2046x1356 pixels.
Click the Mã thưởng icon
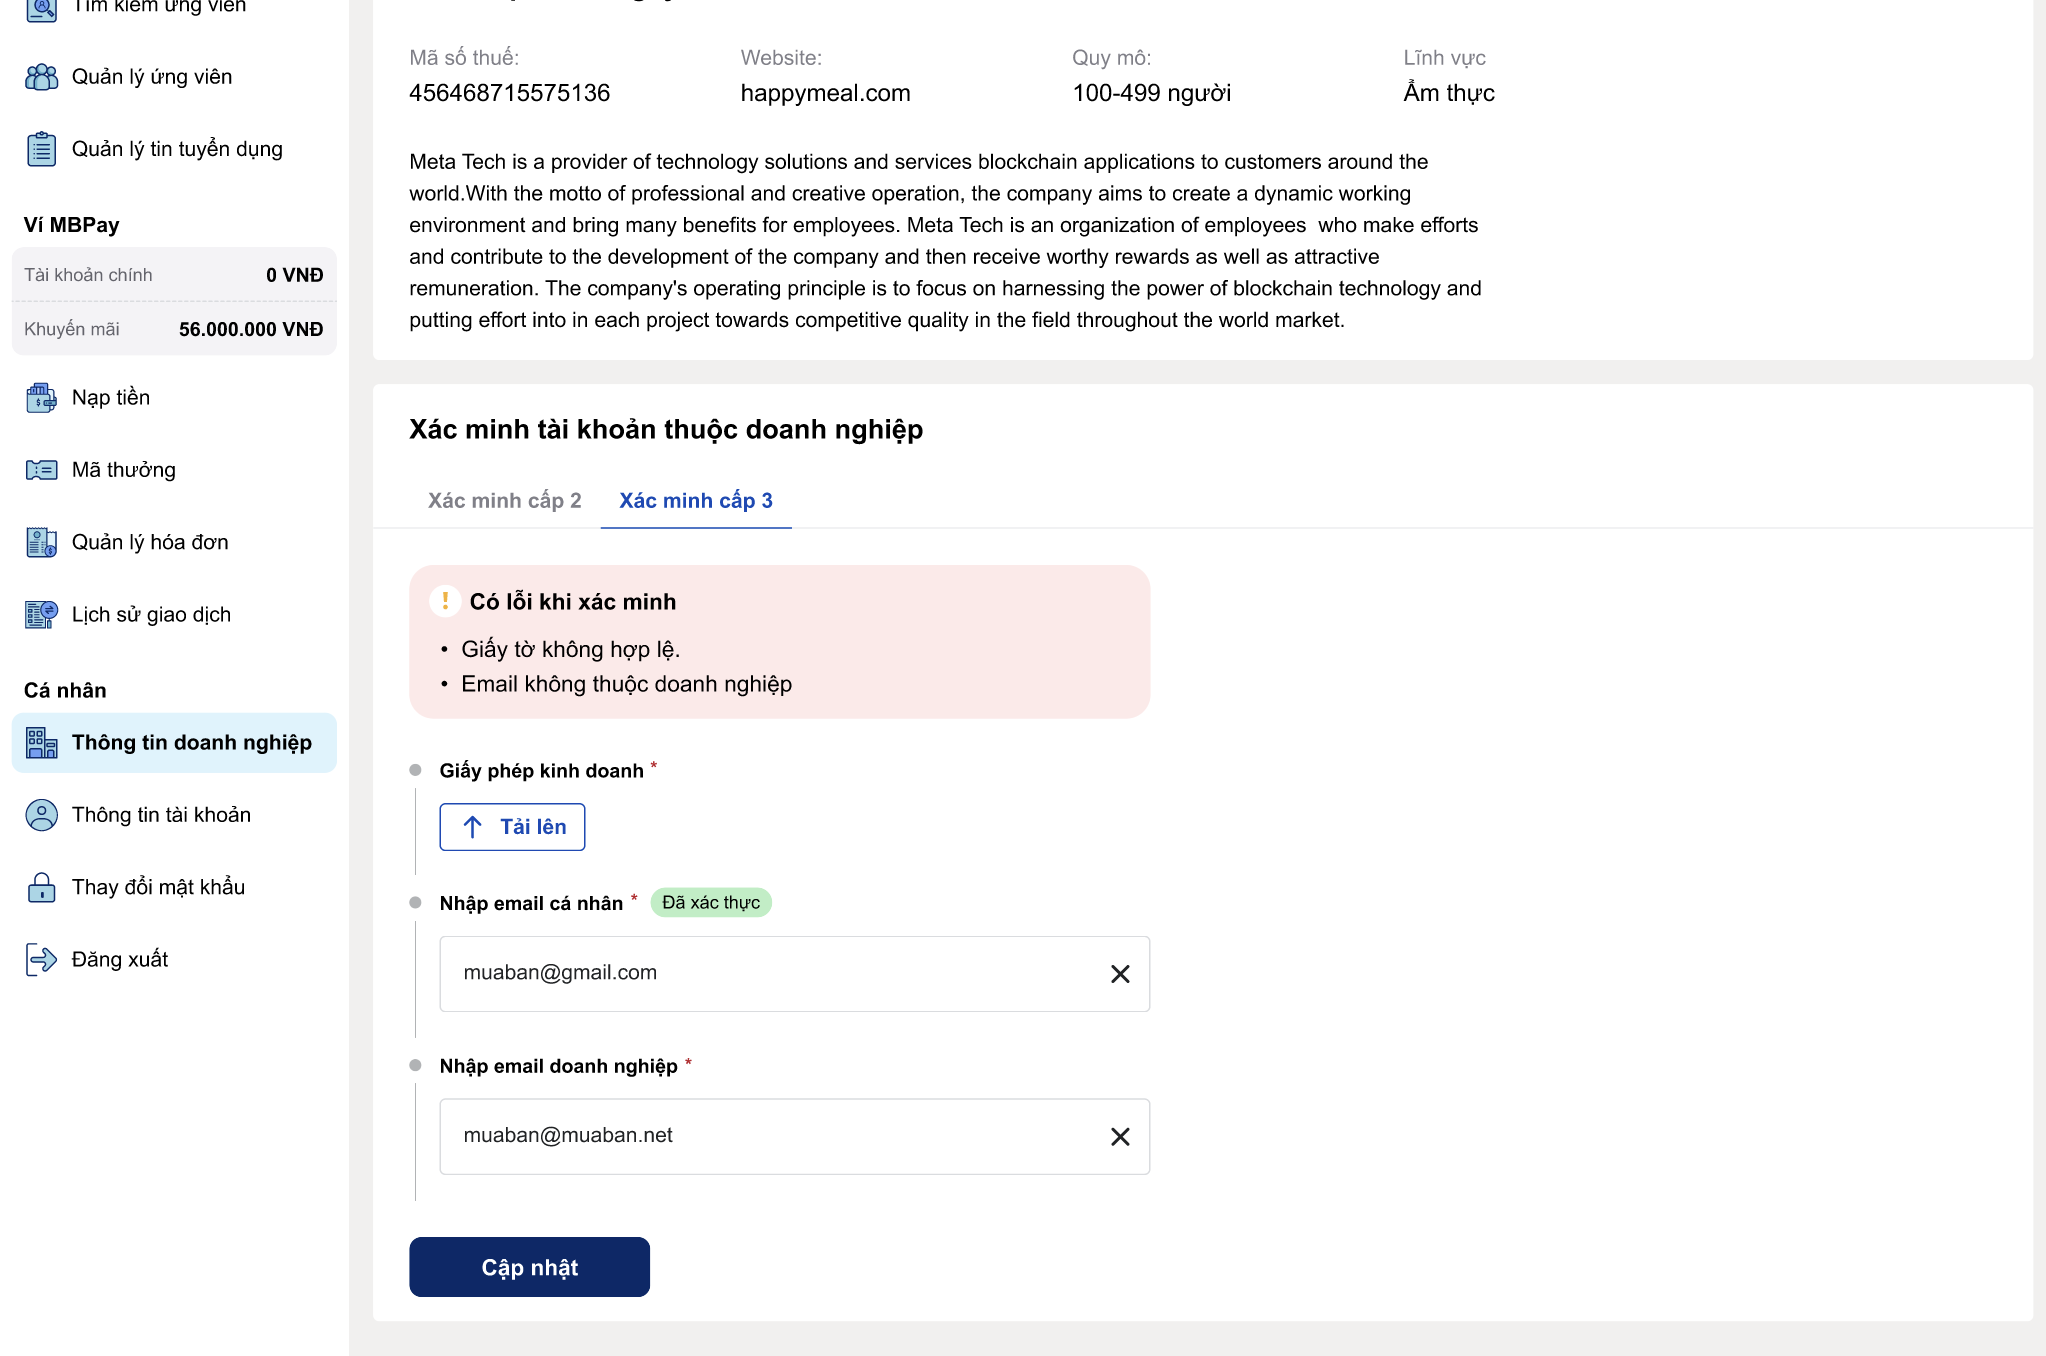coord(41,469)
